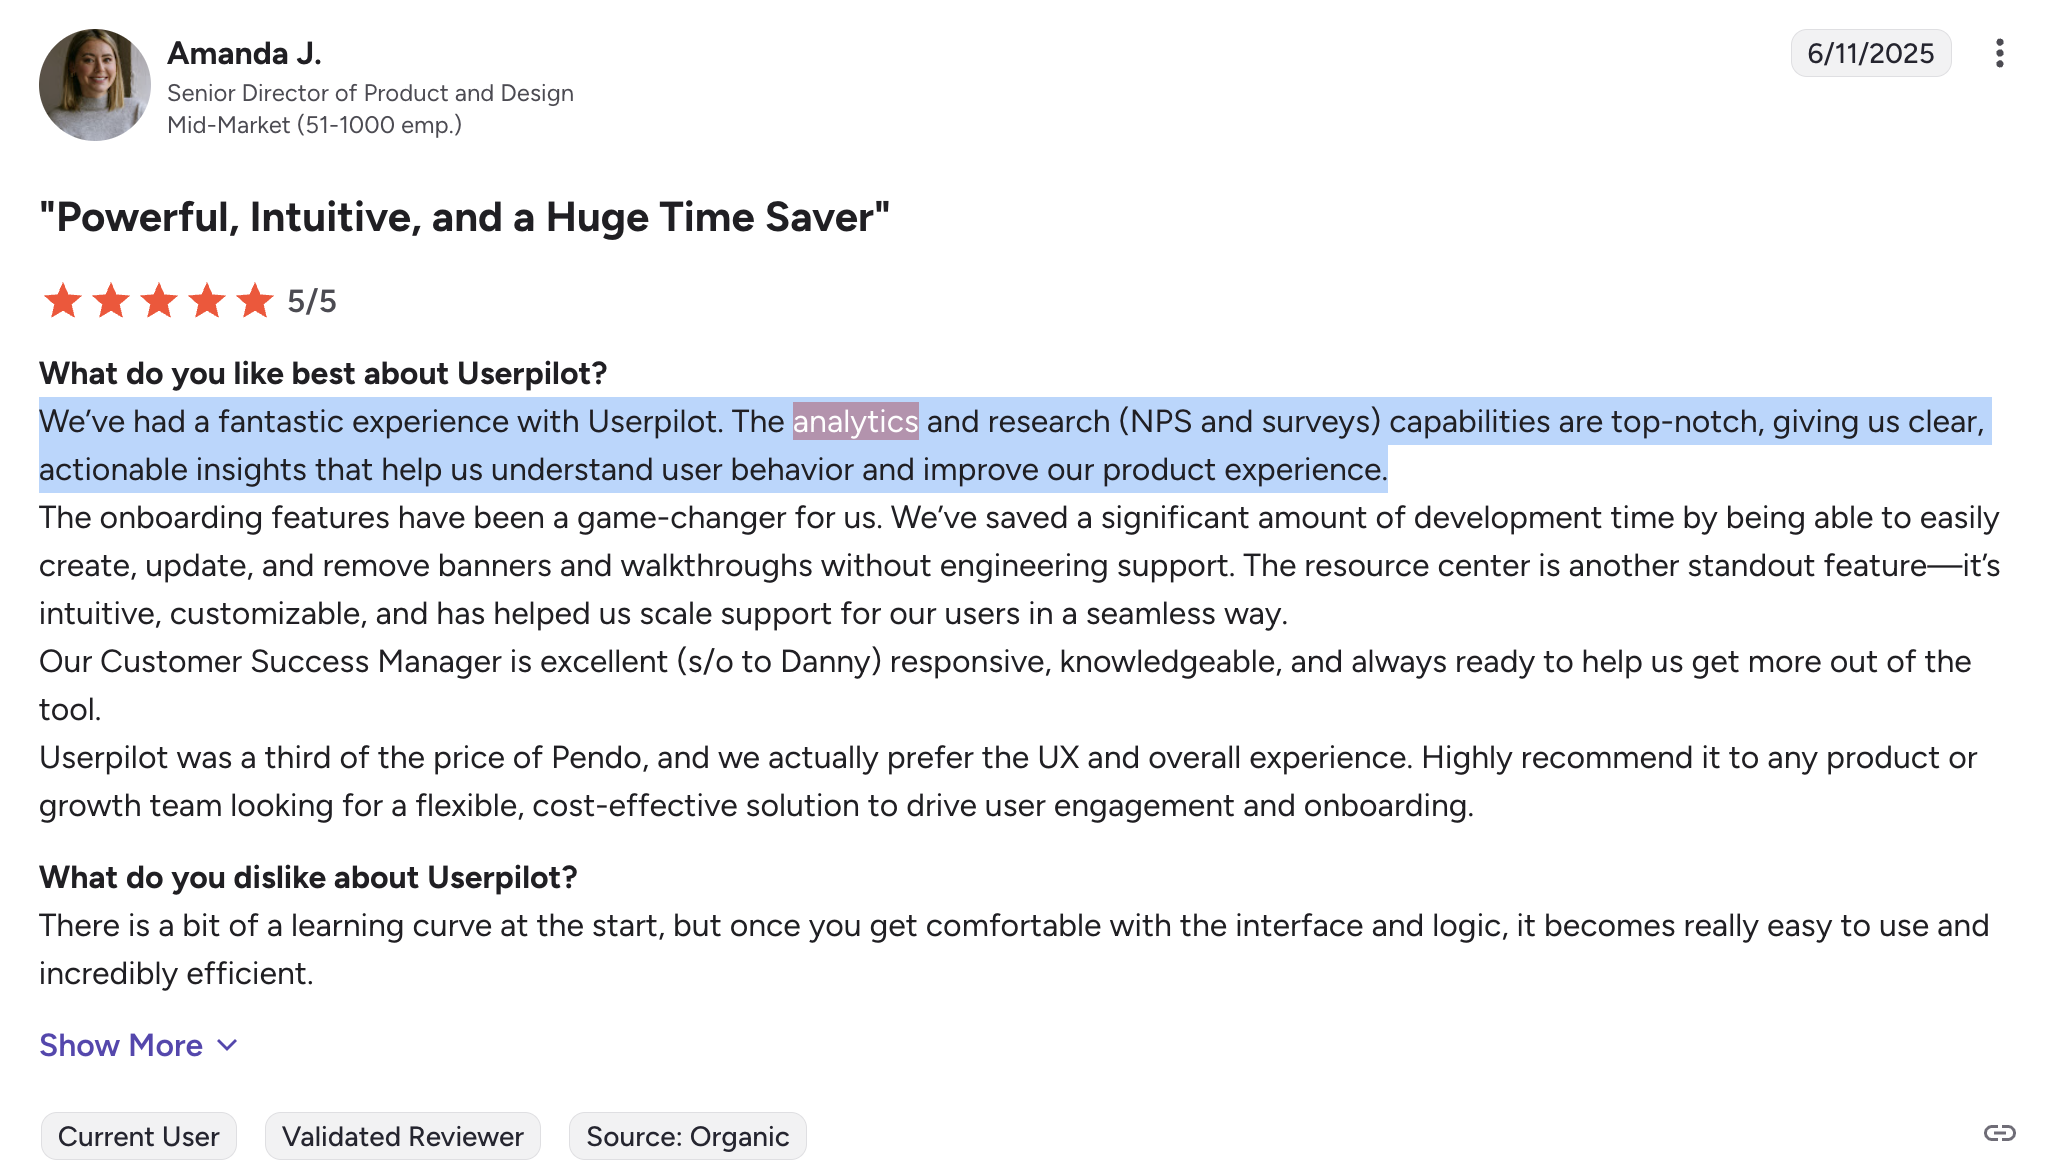Click the first rating star

tap(63, 300)
